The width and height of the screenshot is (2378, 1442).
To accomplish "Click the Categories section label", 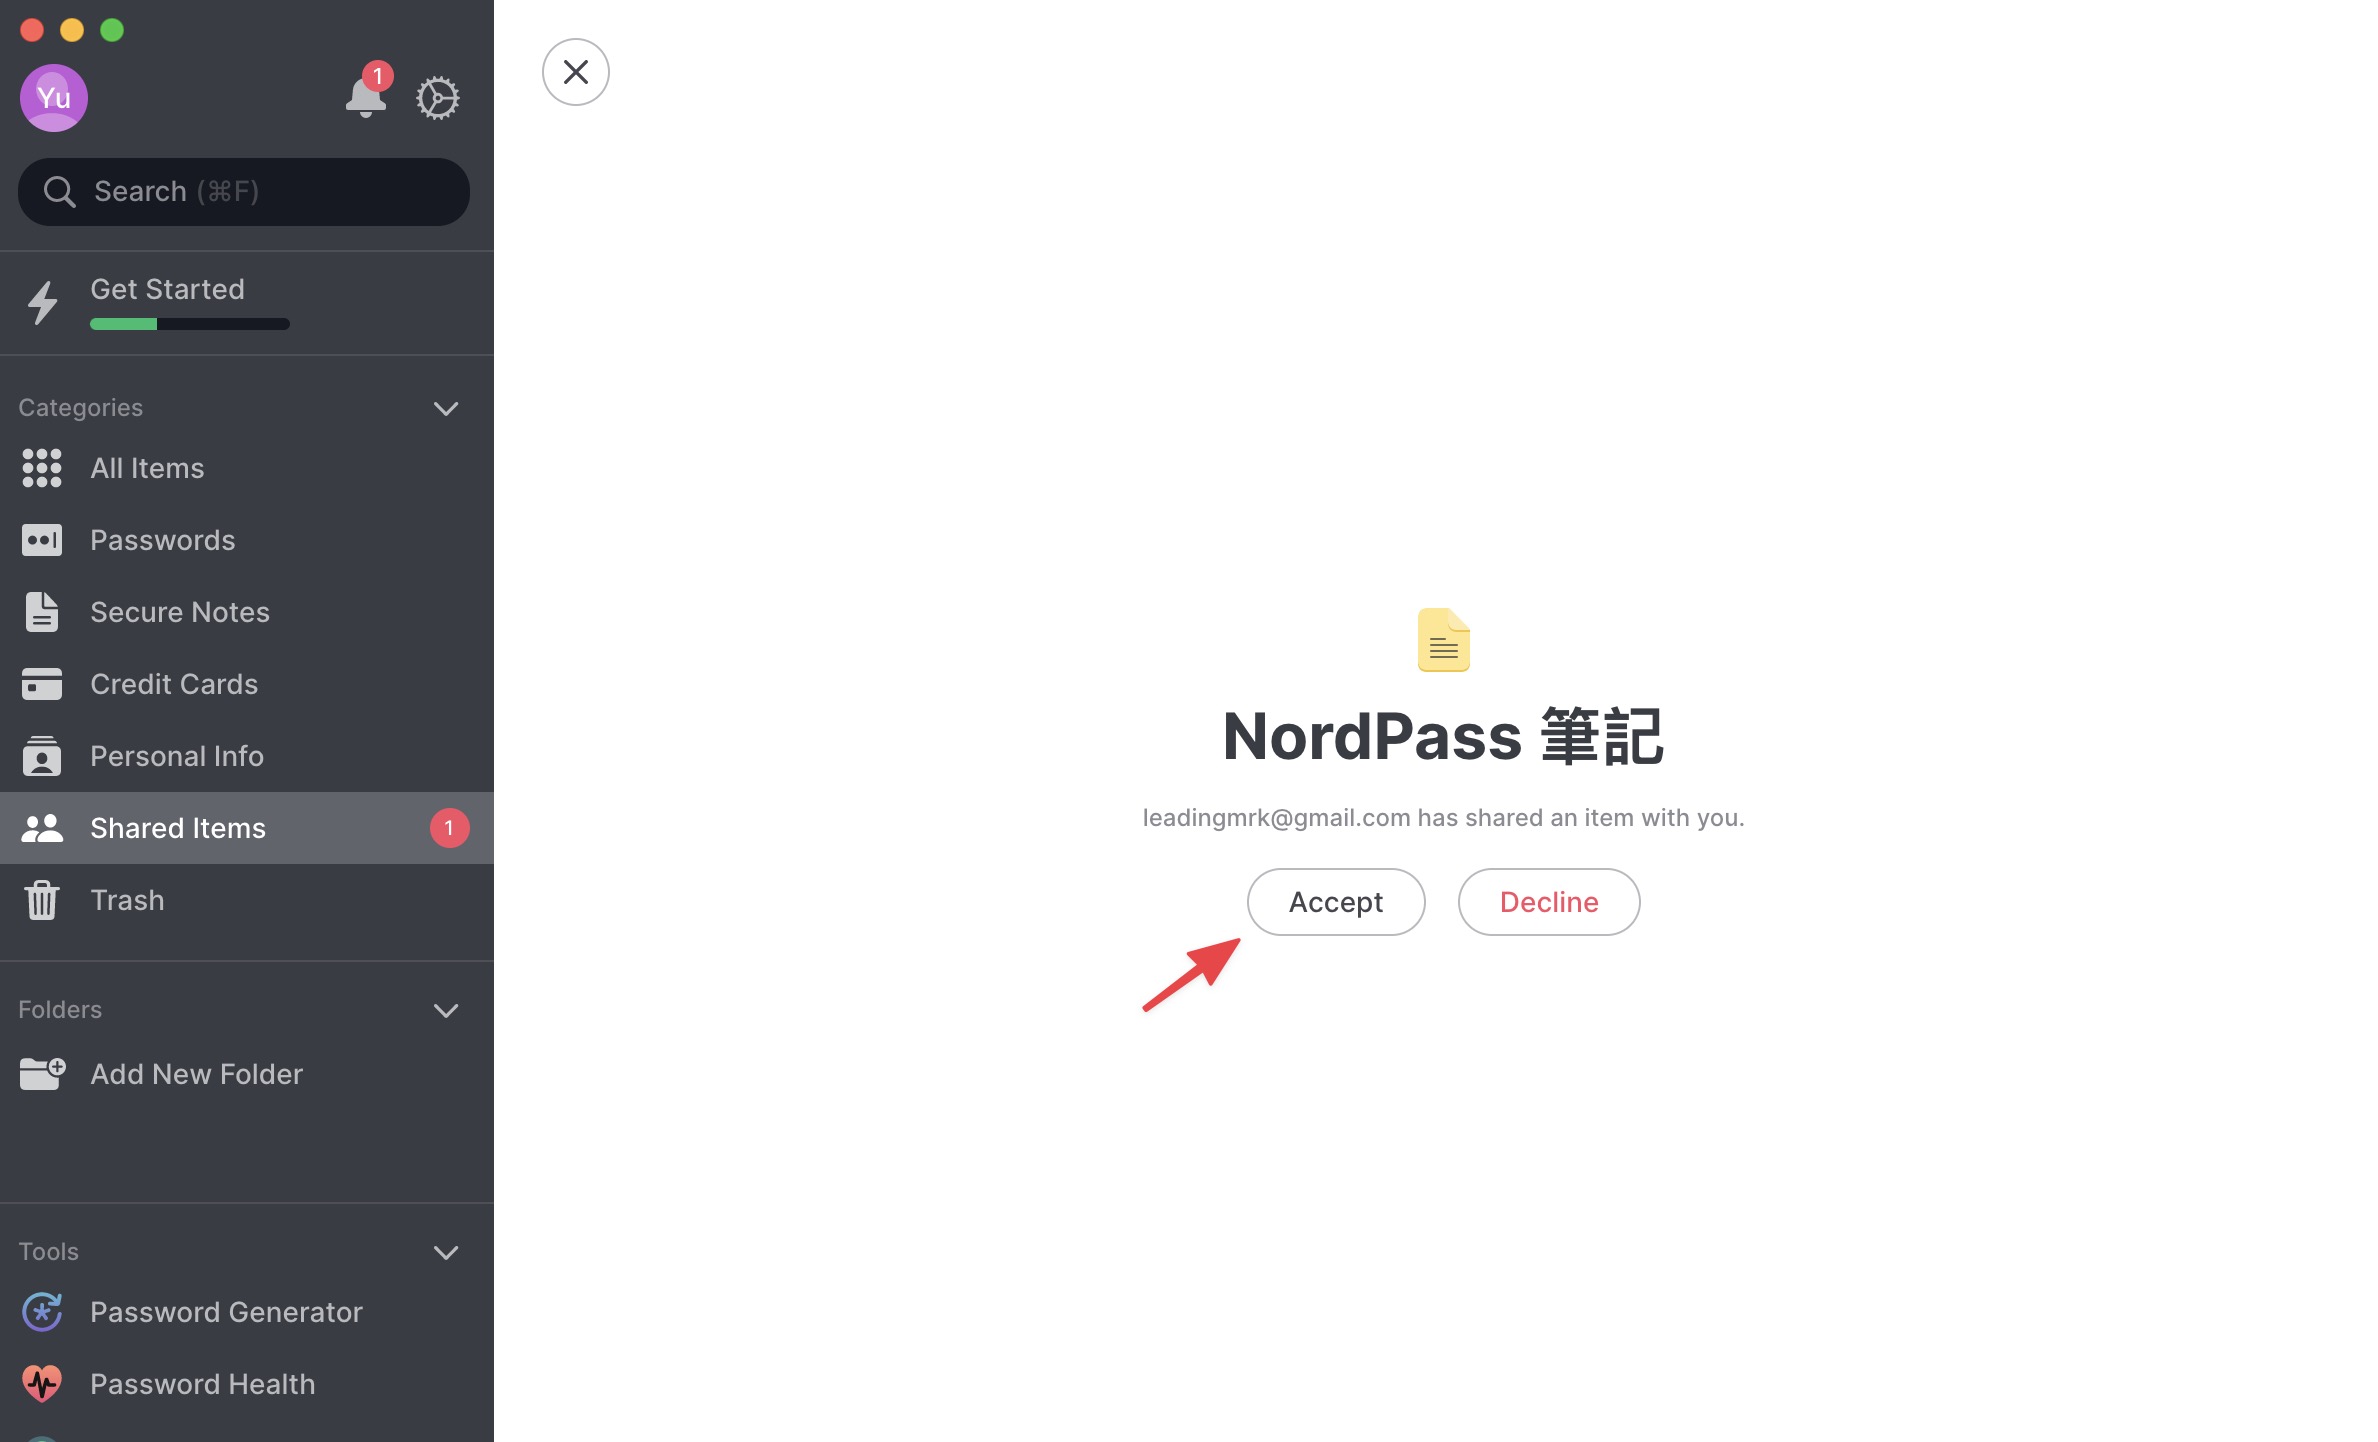I will [80, 408].
